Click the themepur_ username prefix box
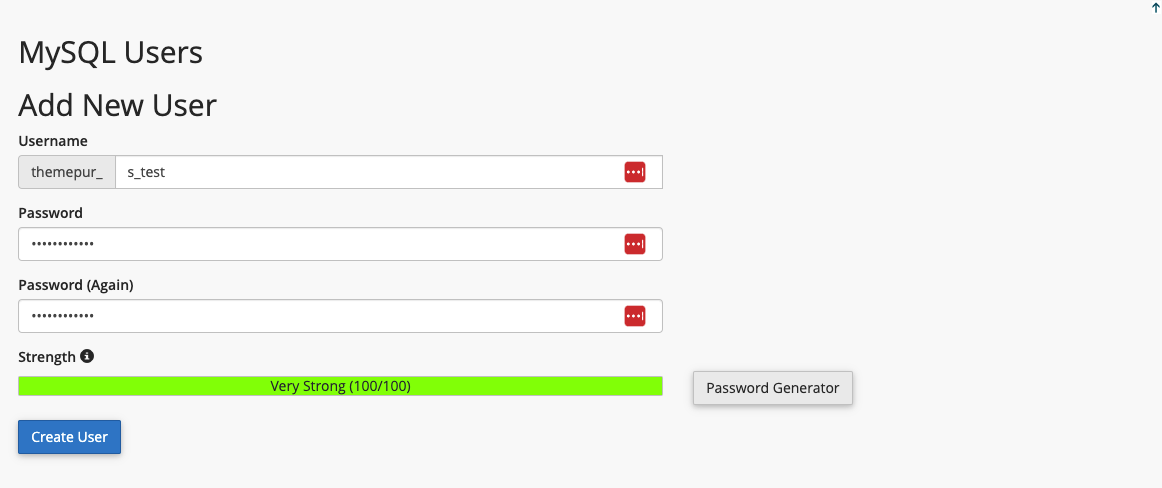1162x488 pixels. [67, 172]
